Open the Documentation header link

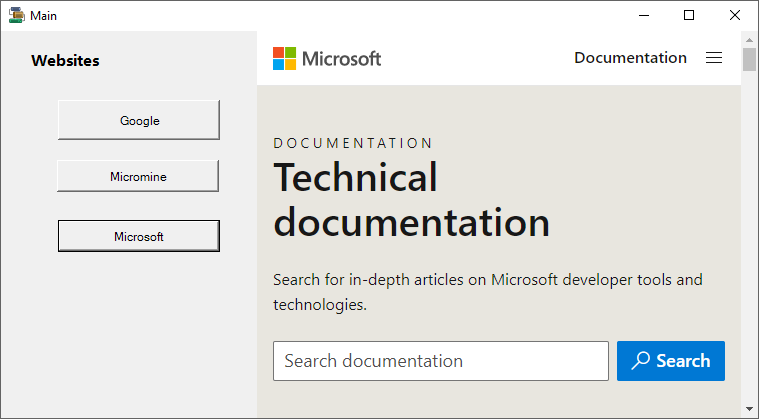tap(630, 58)
